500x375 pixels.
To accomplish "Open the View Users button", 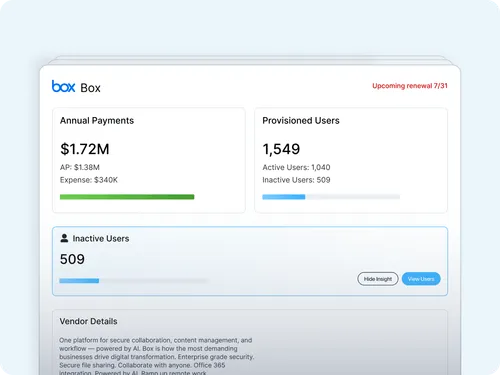I will coord(421,279).
